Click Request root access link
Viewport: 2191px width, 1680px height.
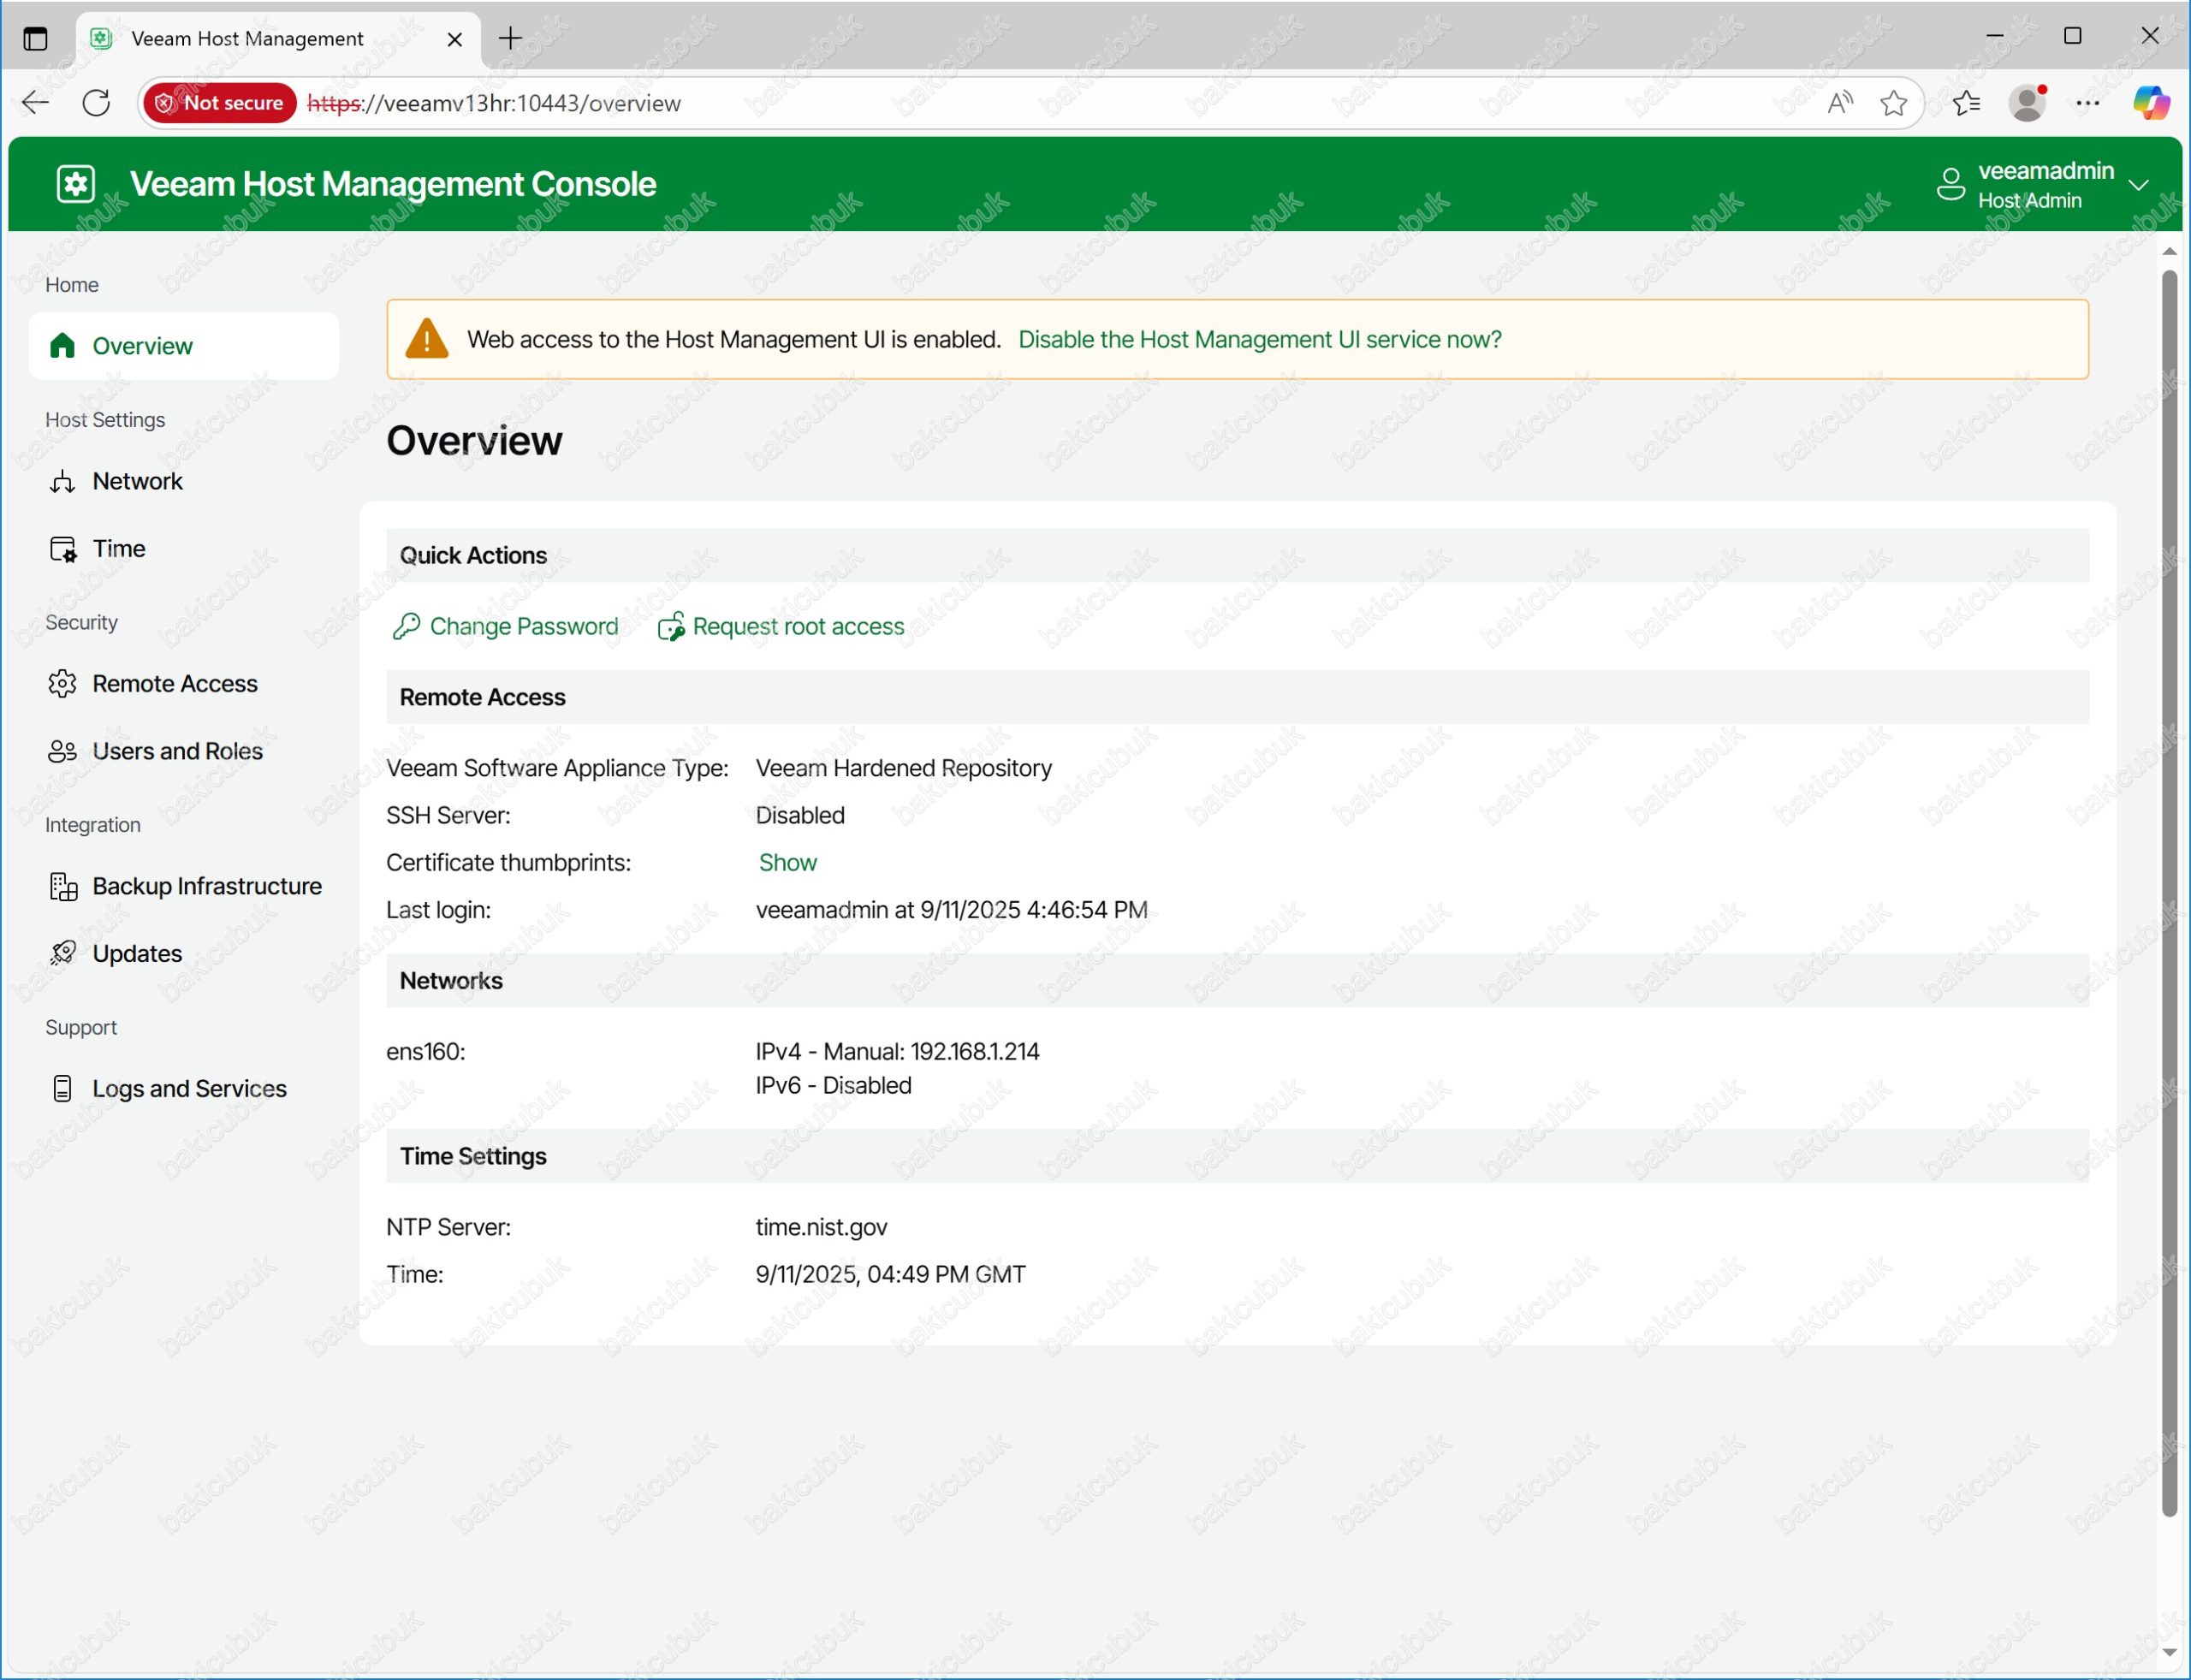point(797,627)
